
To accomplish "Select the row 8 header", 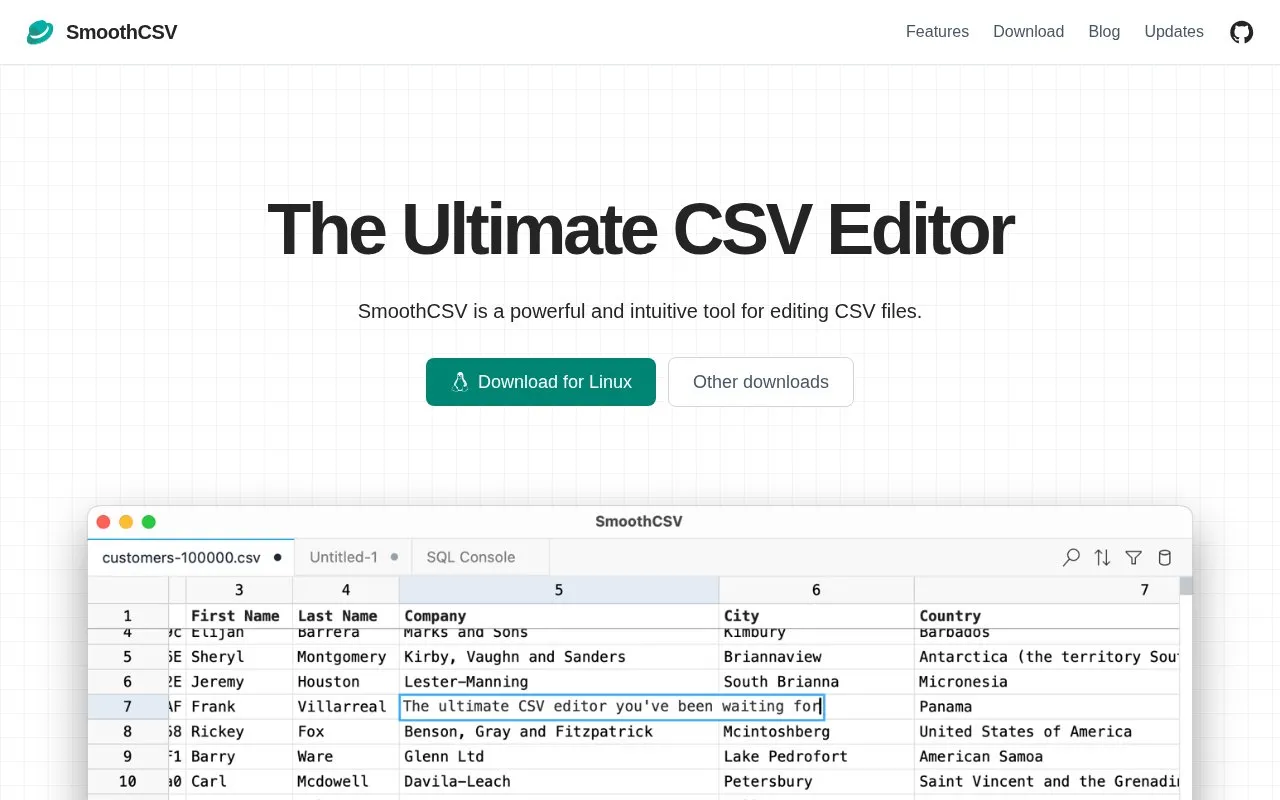I will [128, 732].
